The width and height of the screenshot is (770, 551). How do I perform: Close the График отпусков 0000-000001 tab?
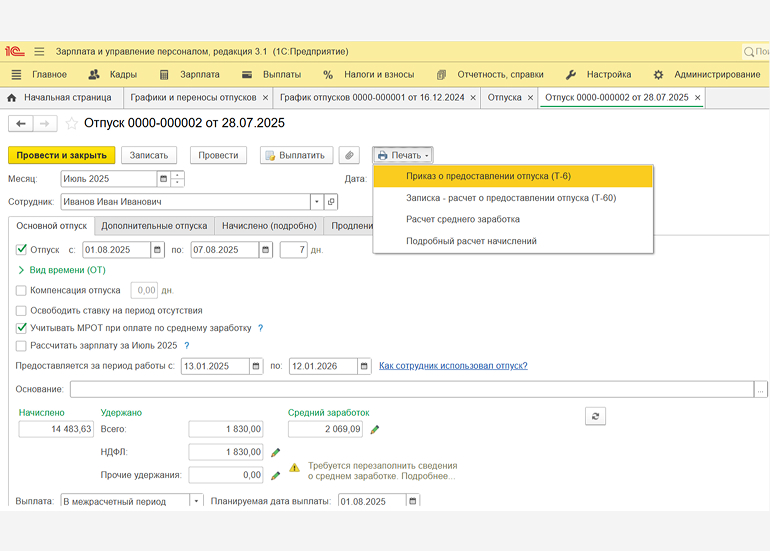[473, 98]
